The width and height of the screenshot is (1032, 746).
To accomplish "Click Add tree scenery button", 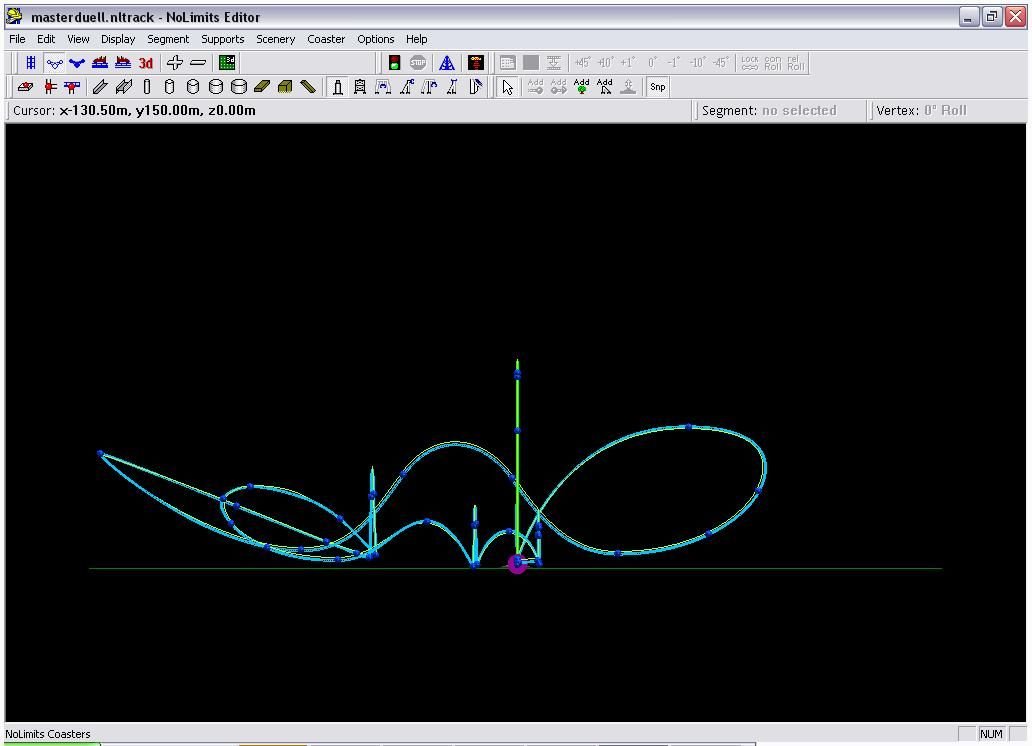I will pyautogui.click(x=581, y=86).
